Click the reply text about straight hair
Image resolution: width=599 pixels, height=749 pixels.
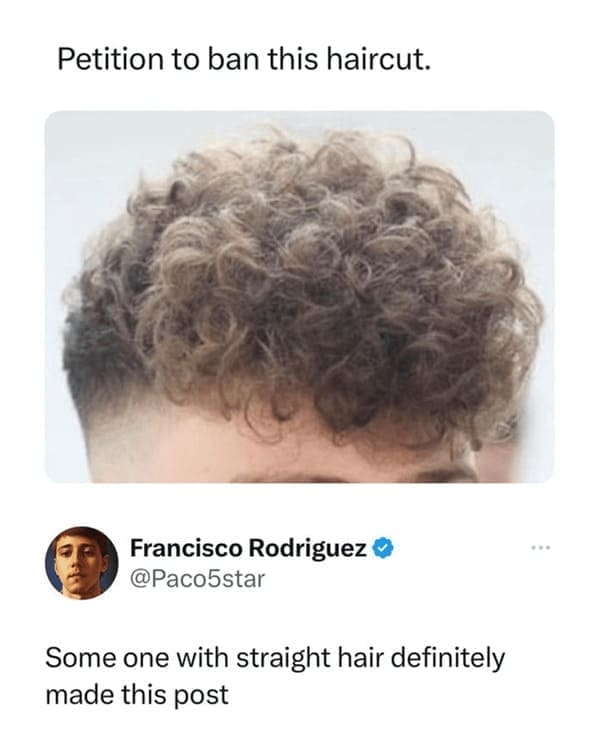point(275,676)
